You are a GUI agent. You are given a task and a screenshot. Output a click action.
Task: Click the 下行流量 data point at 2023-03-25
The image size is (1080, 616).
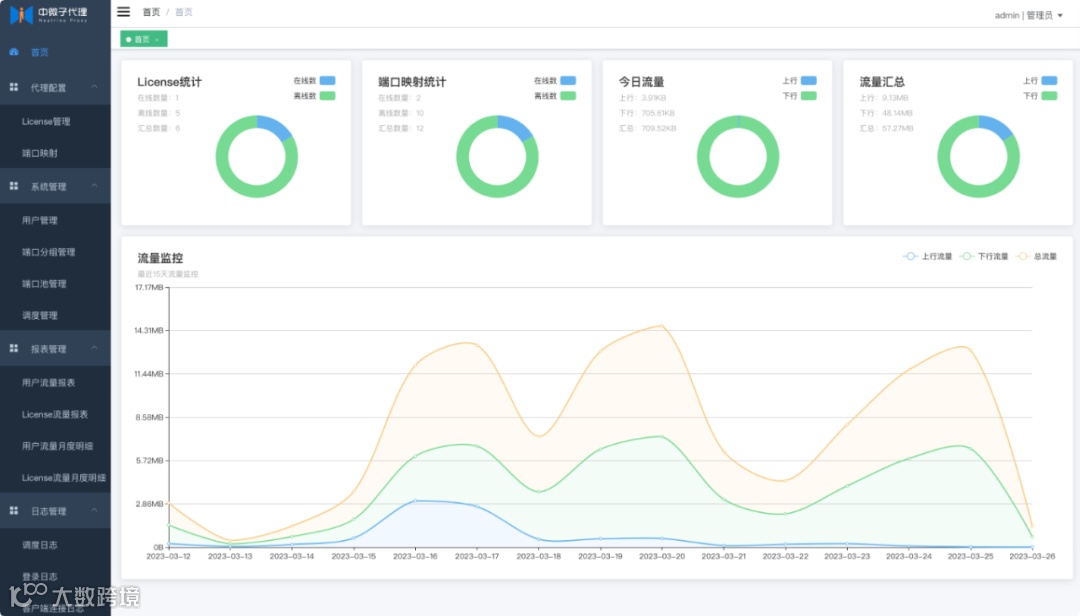coord(970,449)
